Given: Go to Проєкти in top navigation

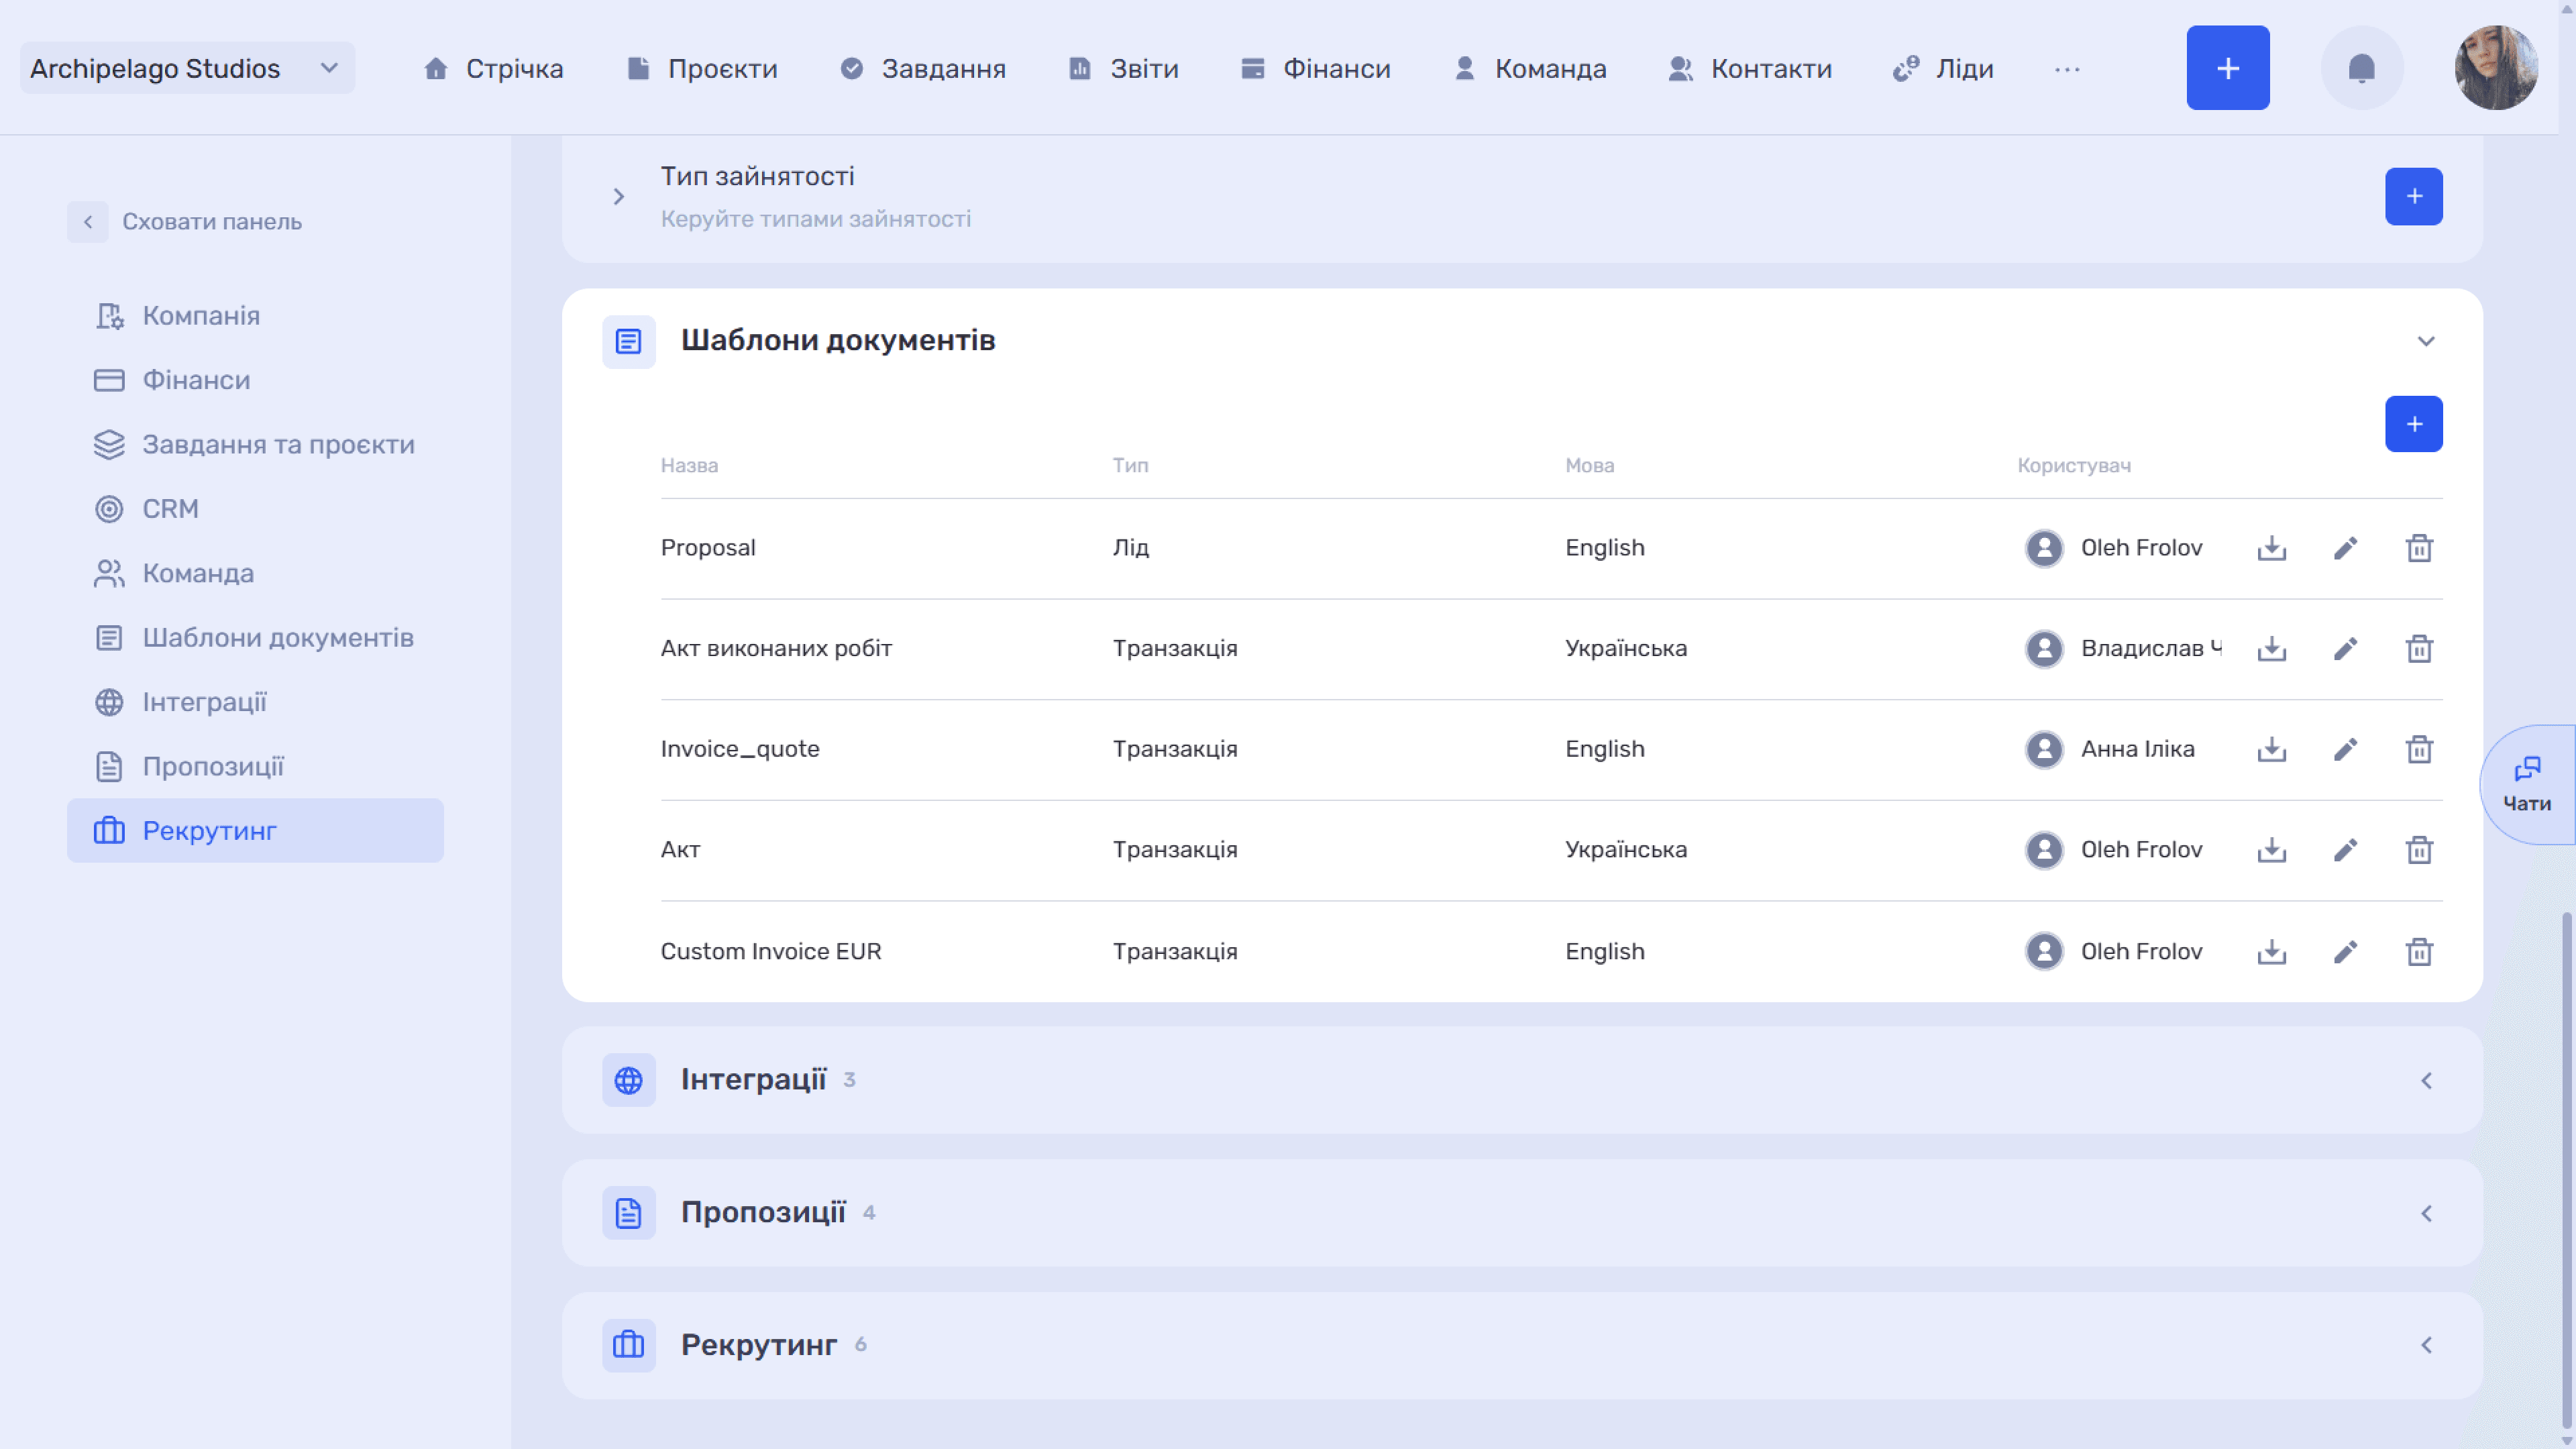Looking at the screenshot, I should 702,68.
